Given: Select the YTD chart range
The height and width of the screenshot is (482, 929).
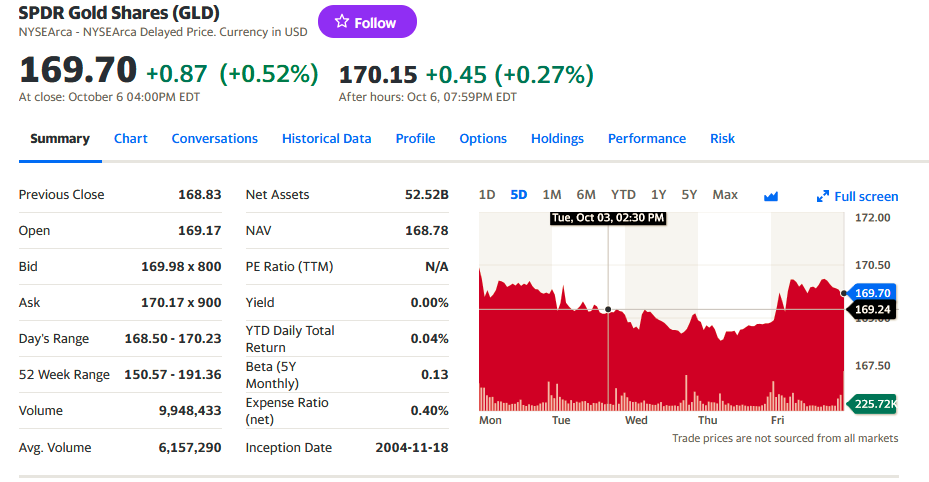Looking at the screenshot, I should (623, 195).
